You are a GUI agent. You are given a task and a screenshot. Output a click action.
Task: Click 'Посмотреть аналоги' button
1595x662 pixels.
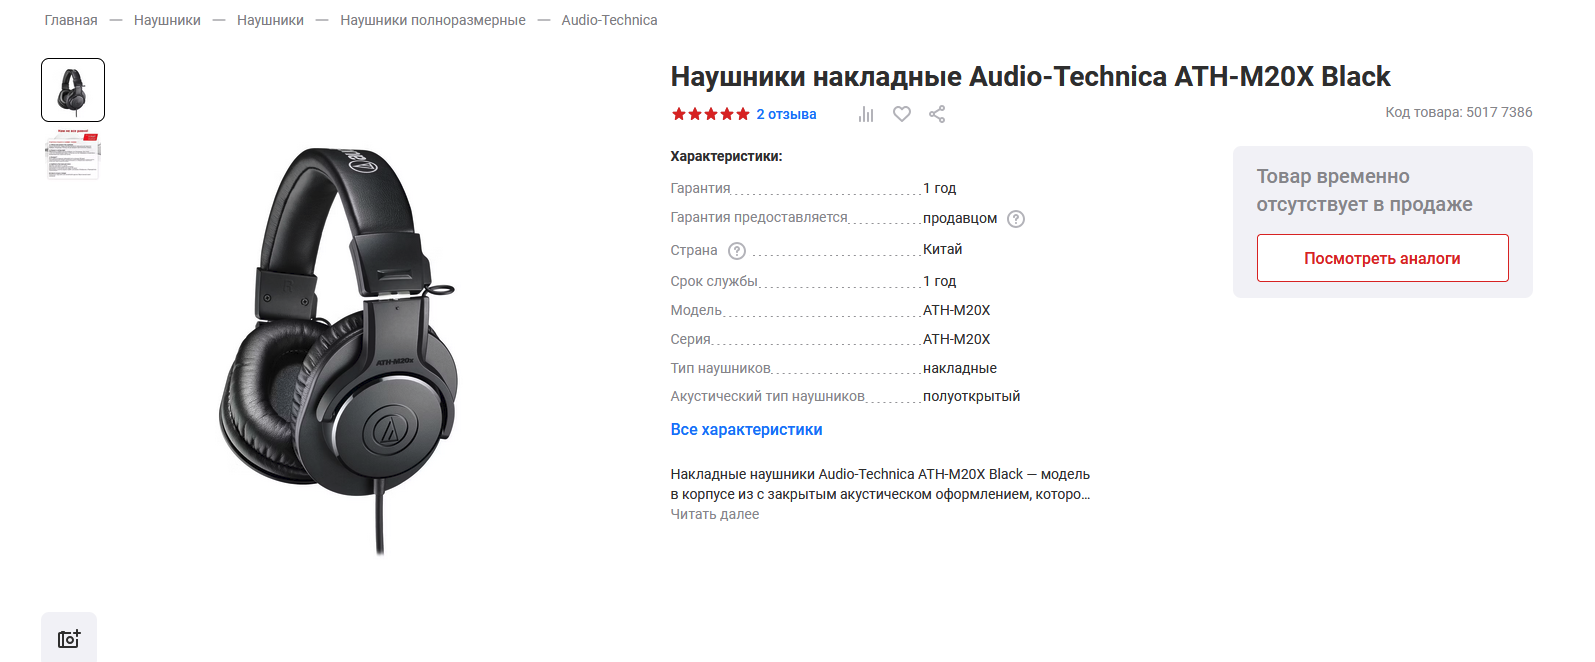coord(1382,258)
